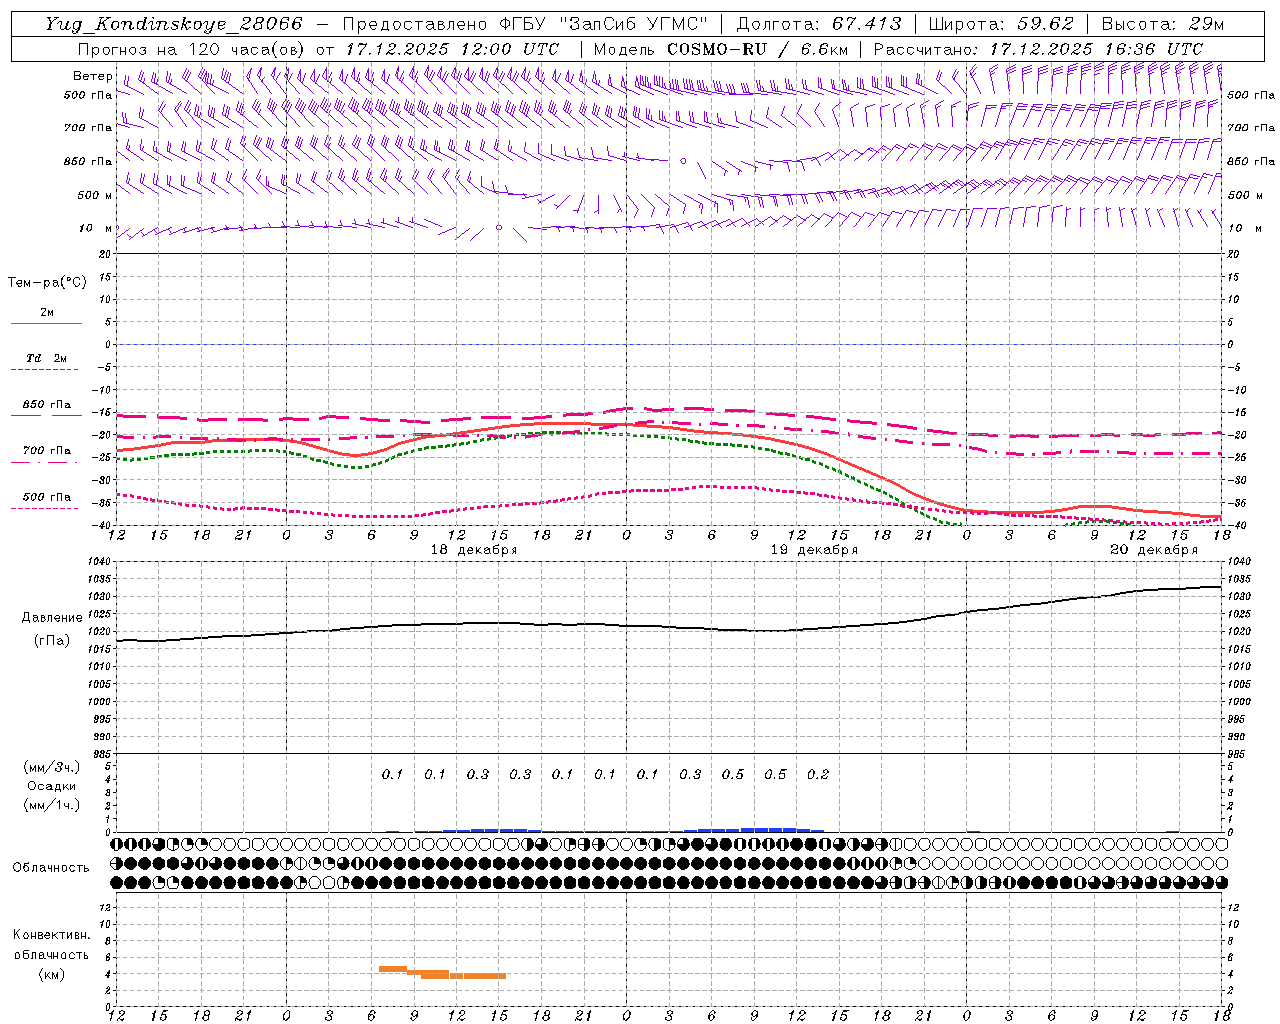The width and height of the screenshot is (1280, 1024).
Task: Click the 20 декабря date label
Action: pyautogui.click(x=1154, y=550)
